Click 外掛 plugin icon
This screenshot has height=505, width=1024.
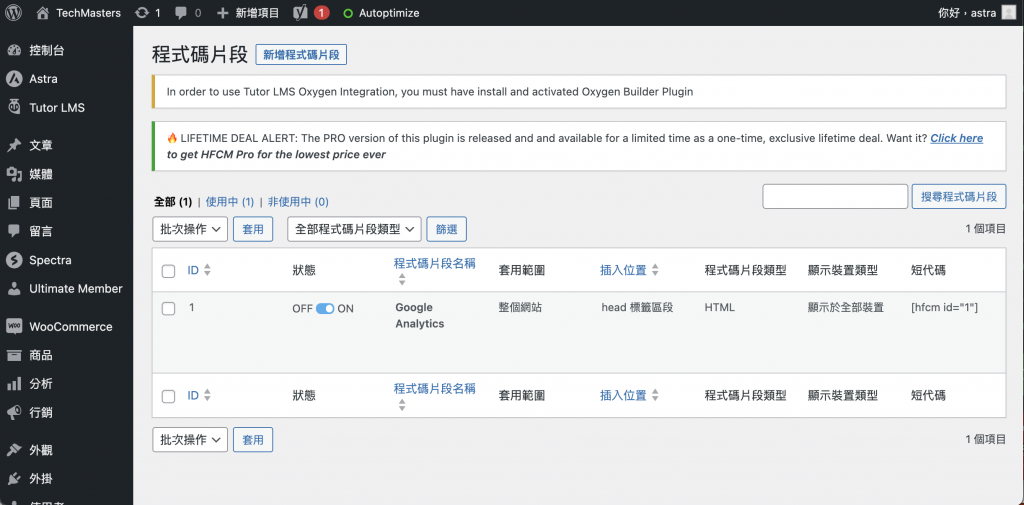(14, 480)
